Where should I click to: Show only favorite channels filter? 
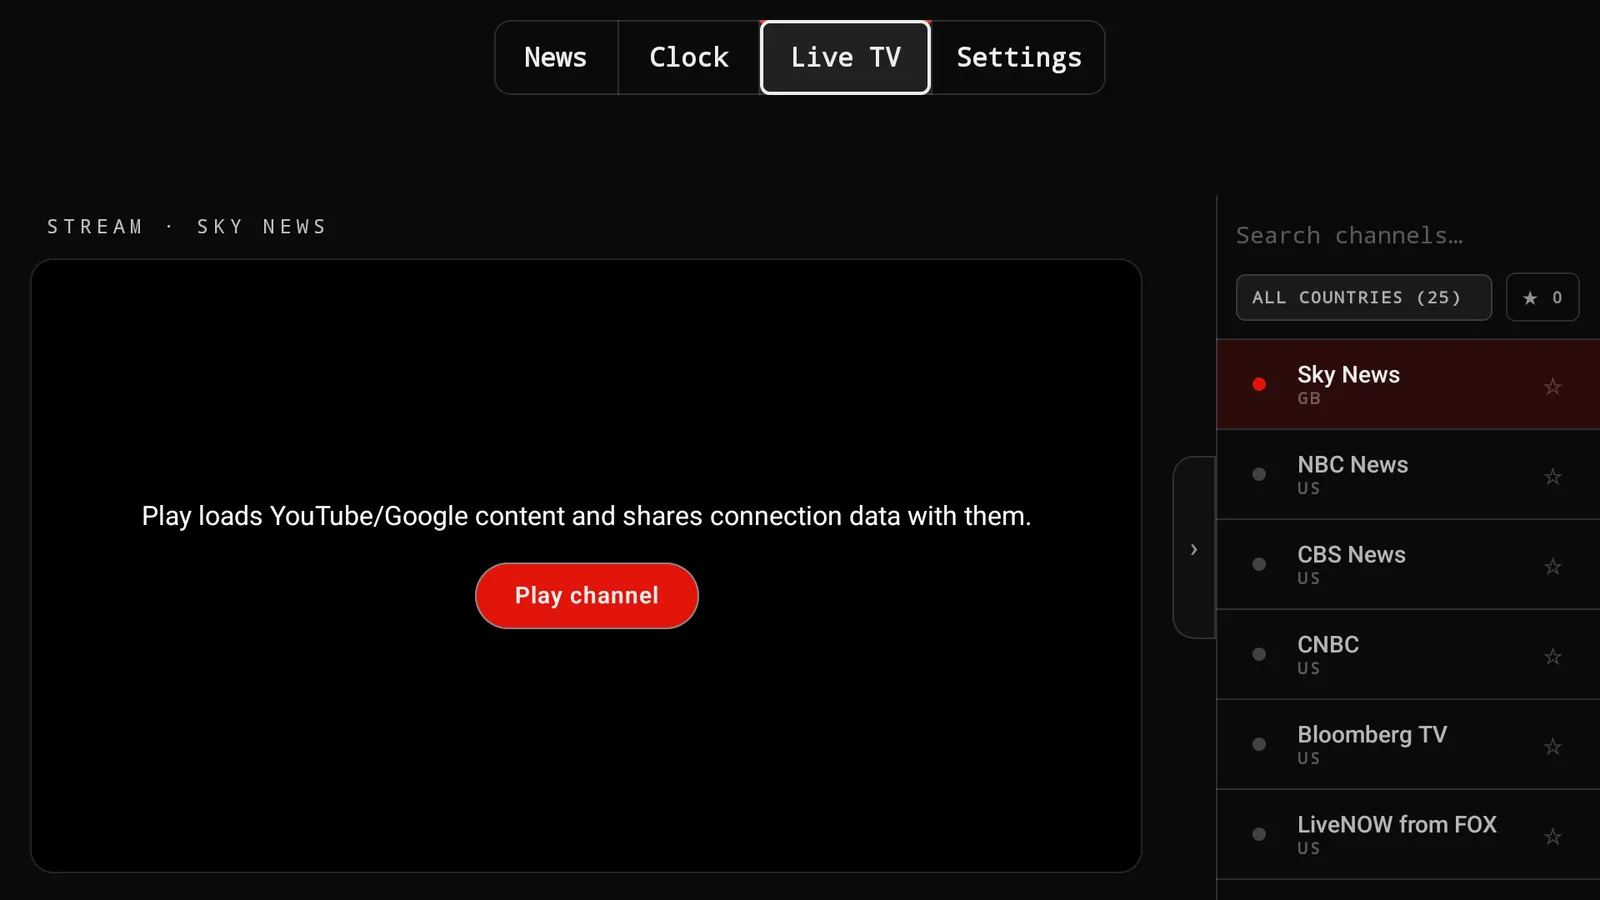tap(1542, 297)
